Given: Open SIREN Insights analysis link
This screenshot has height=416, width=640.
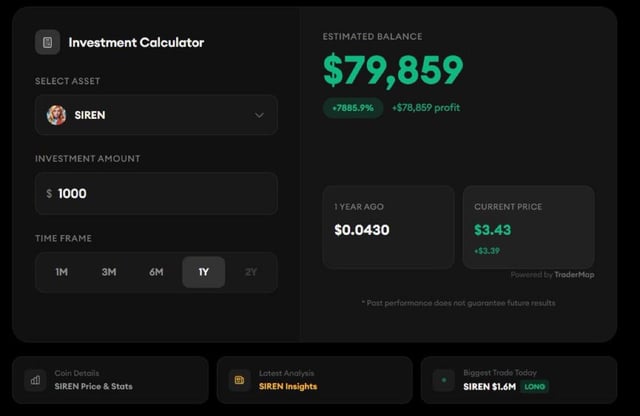Looking at the screenshot, I should pyautogui.click(x=288, y=387).
